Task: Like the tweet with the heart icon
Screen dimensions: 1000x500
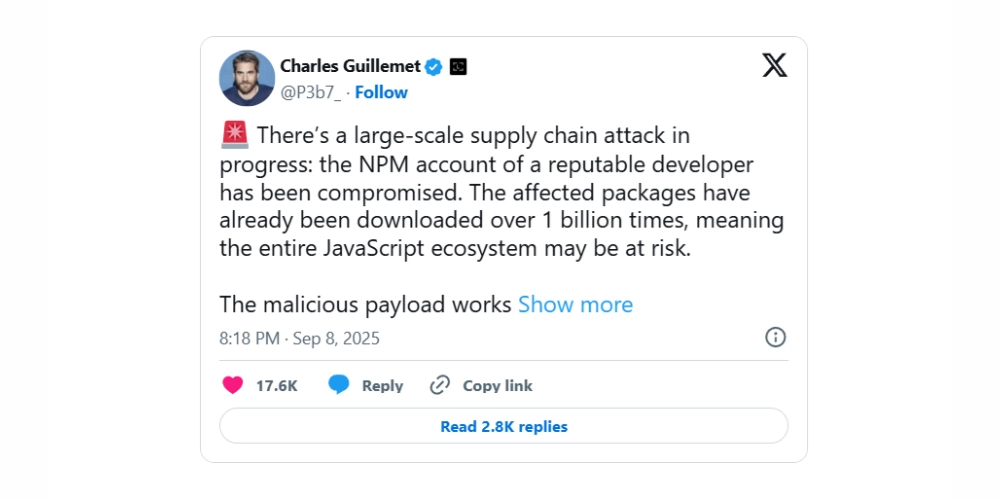Action: point(233,385)
